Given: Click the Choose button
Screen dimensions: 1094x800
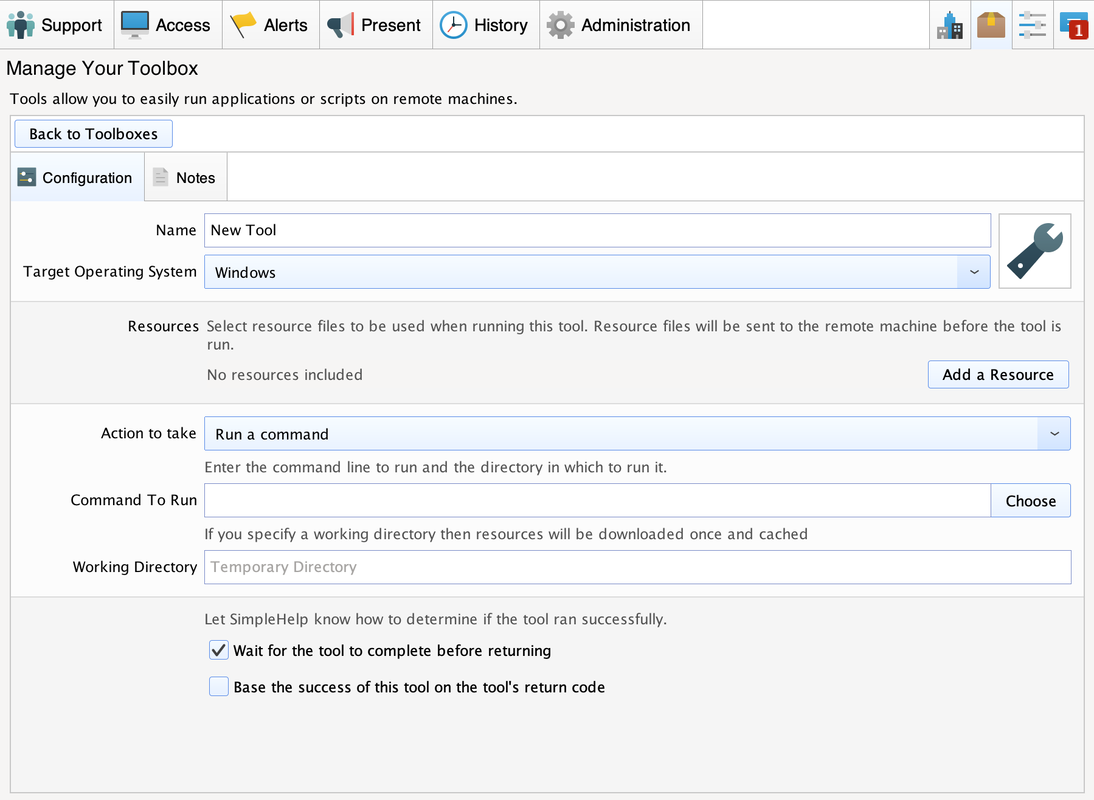Looking at the screenshot, I should click(1031, 501).
